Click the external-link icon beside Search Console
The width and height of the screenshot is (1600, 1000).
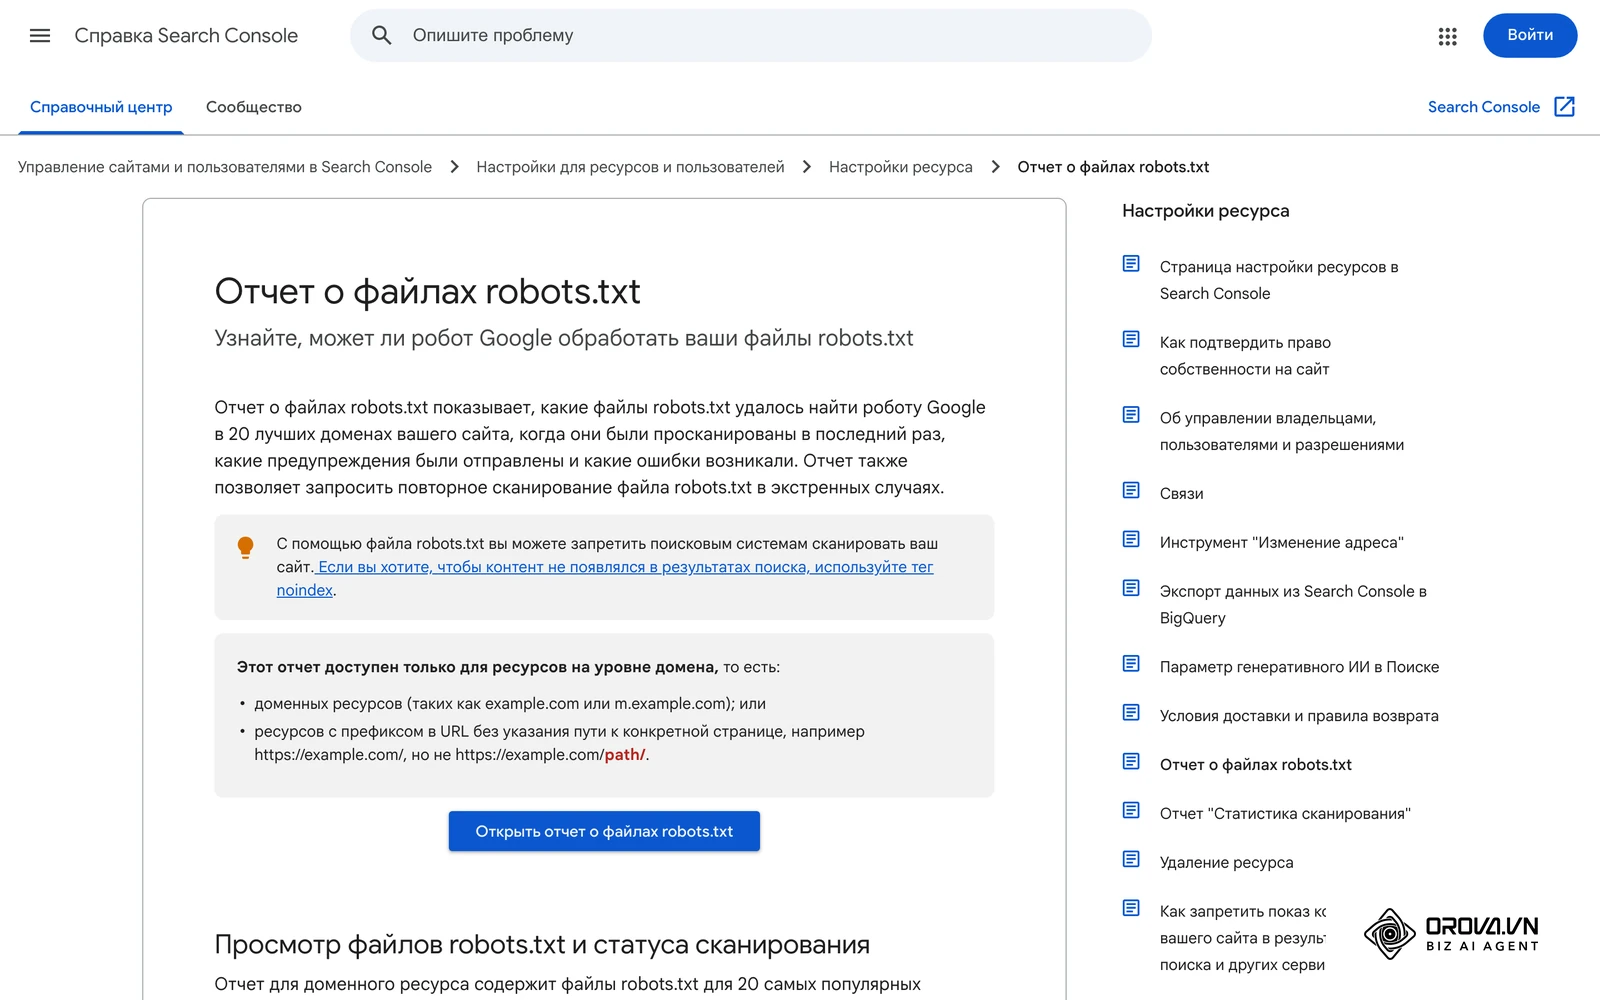pos(1565,107)
